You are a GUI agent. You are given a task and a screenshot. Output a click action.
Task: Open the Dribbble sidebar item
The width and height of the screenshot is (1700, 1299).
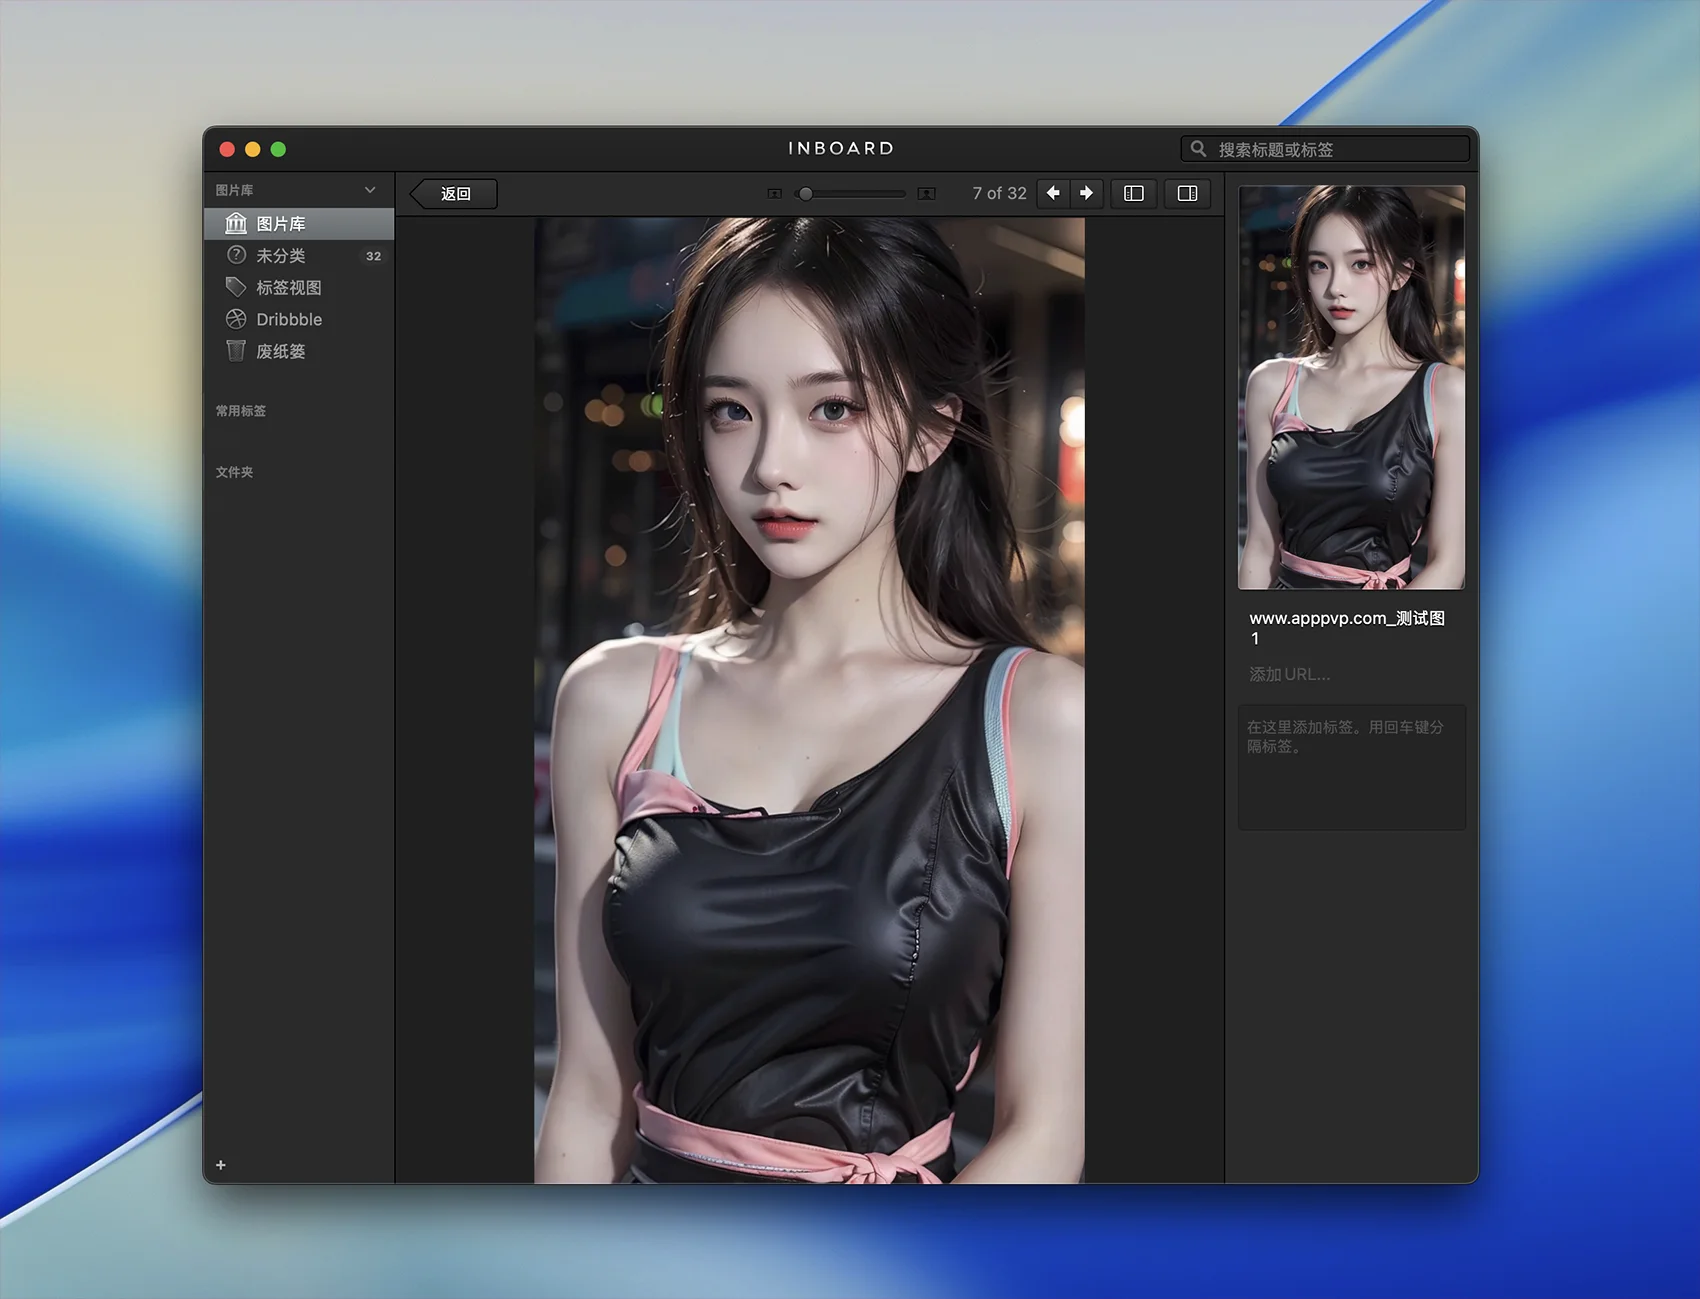288,319
